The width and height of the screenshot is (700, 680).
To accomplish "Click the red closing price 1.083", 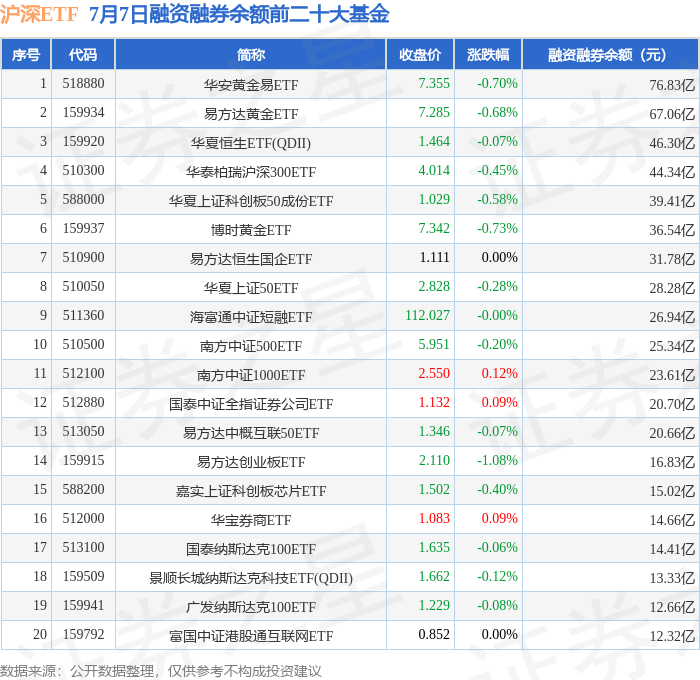I will pyautogui.click(x=434, y=519).
